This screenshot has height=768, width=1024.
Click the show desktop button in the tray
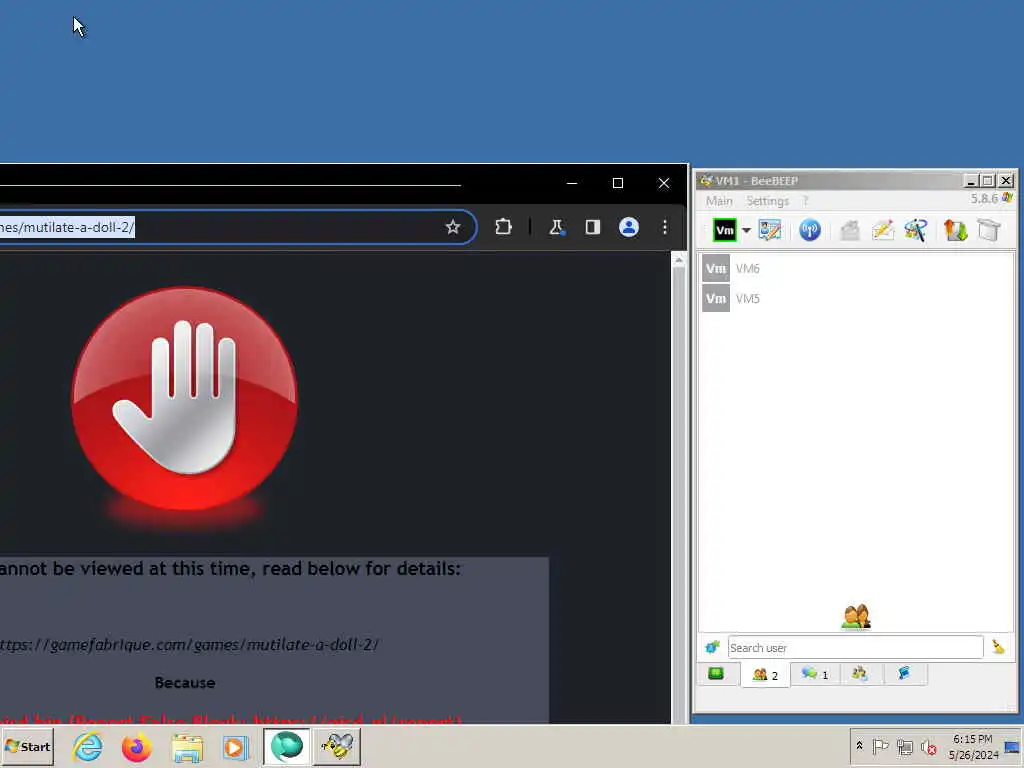1013,746
